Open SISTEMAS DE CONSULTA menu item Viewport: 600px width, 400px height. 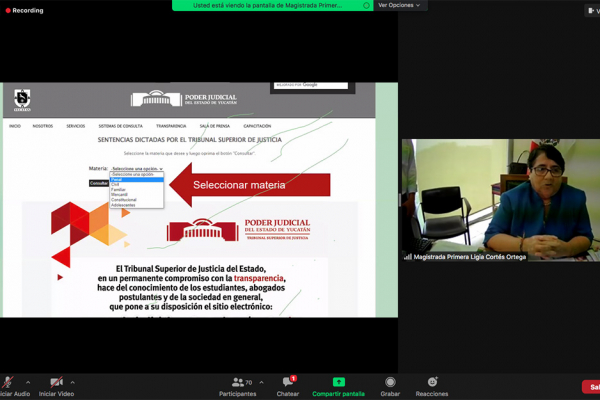click(121, 126)
